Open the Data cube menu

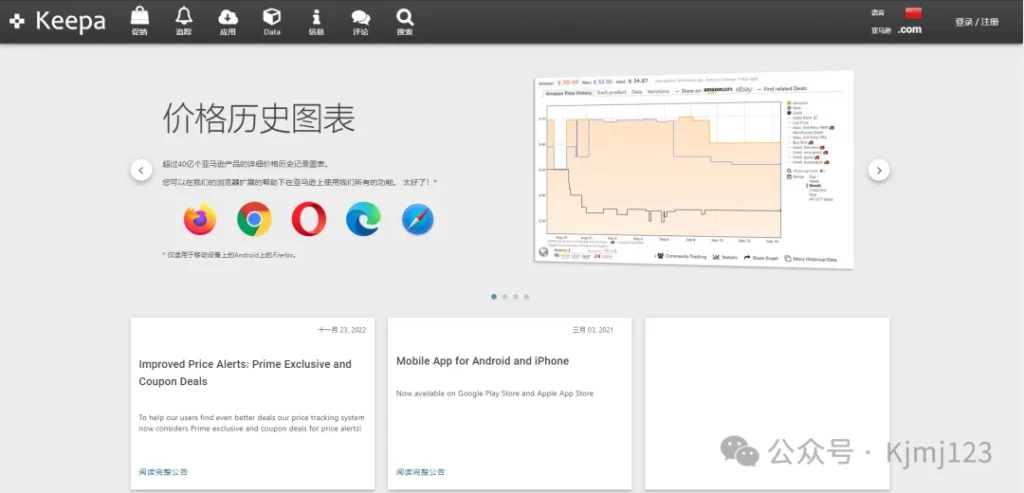click(x=272, y=21)
